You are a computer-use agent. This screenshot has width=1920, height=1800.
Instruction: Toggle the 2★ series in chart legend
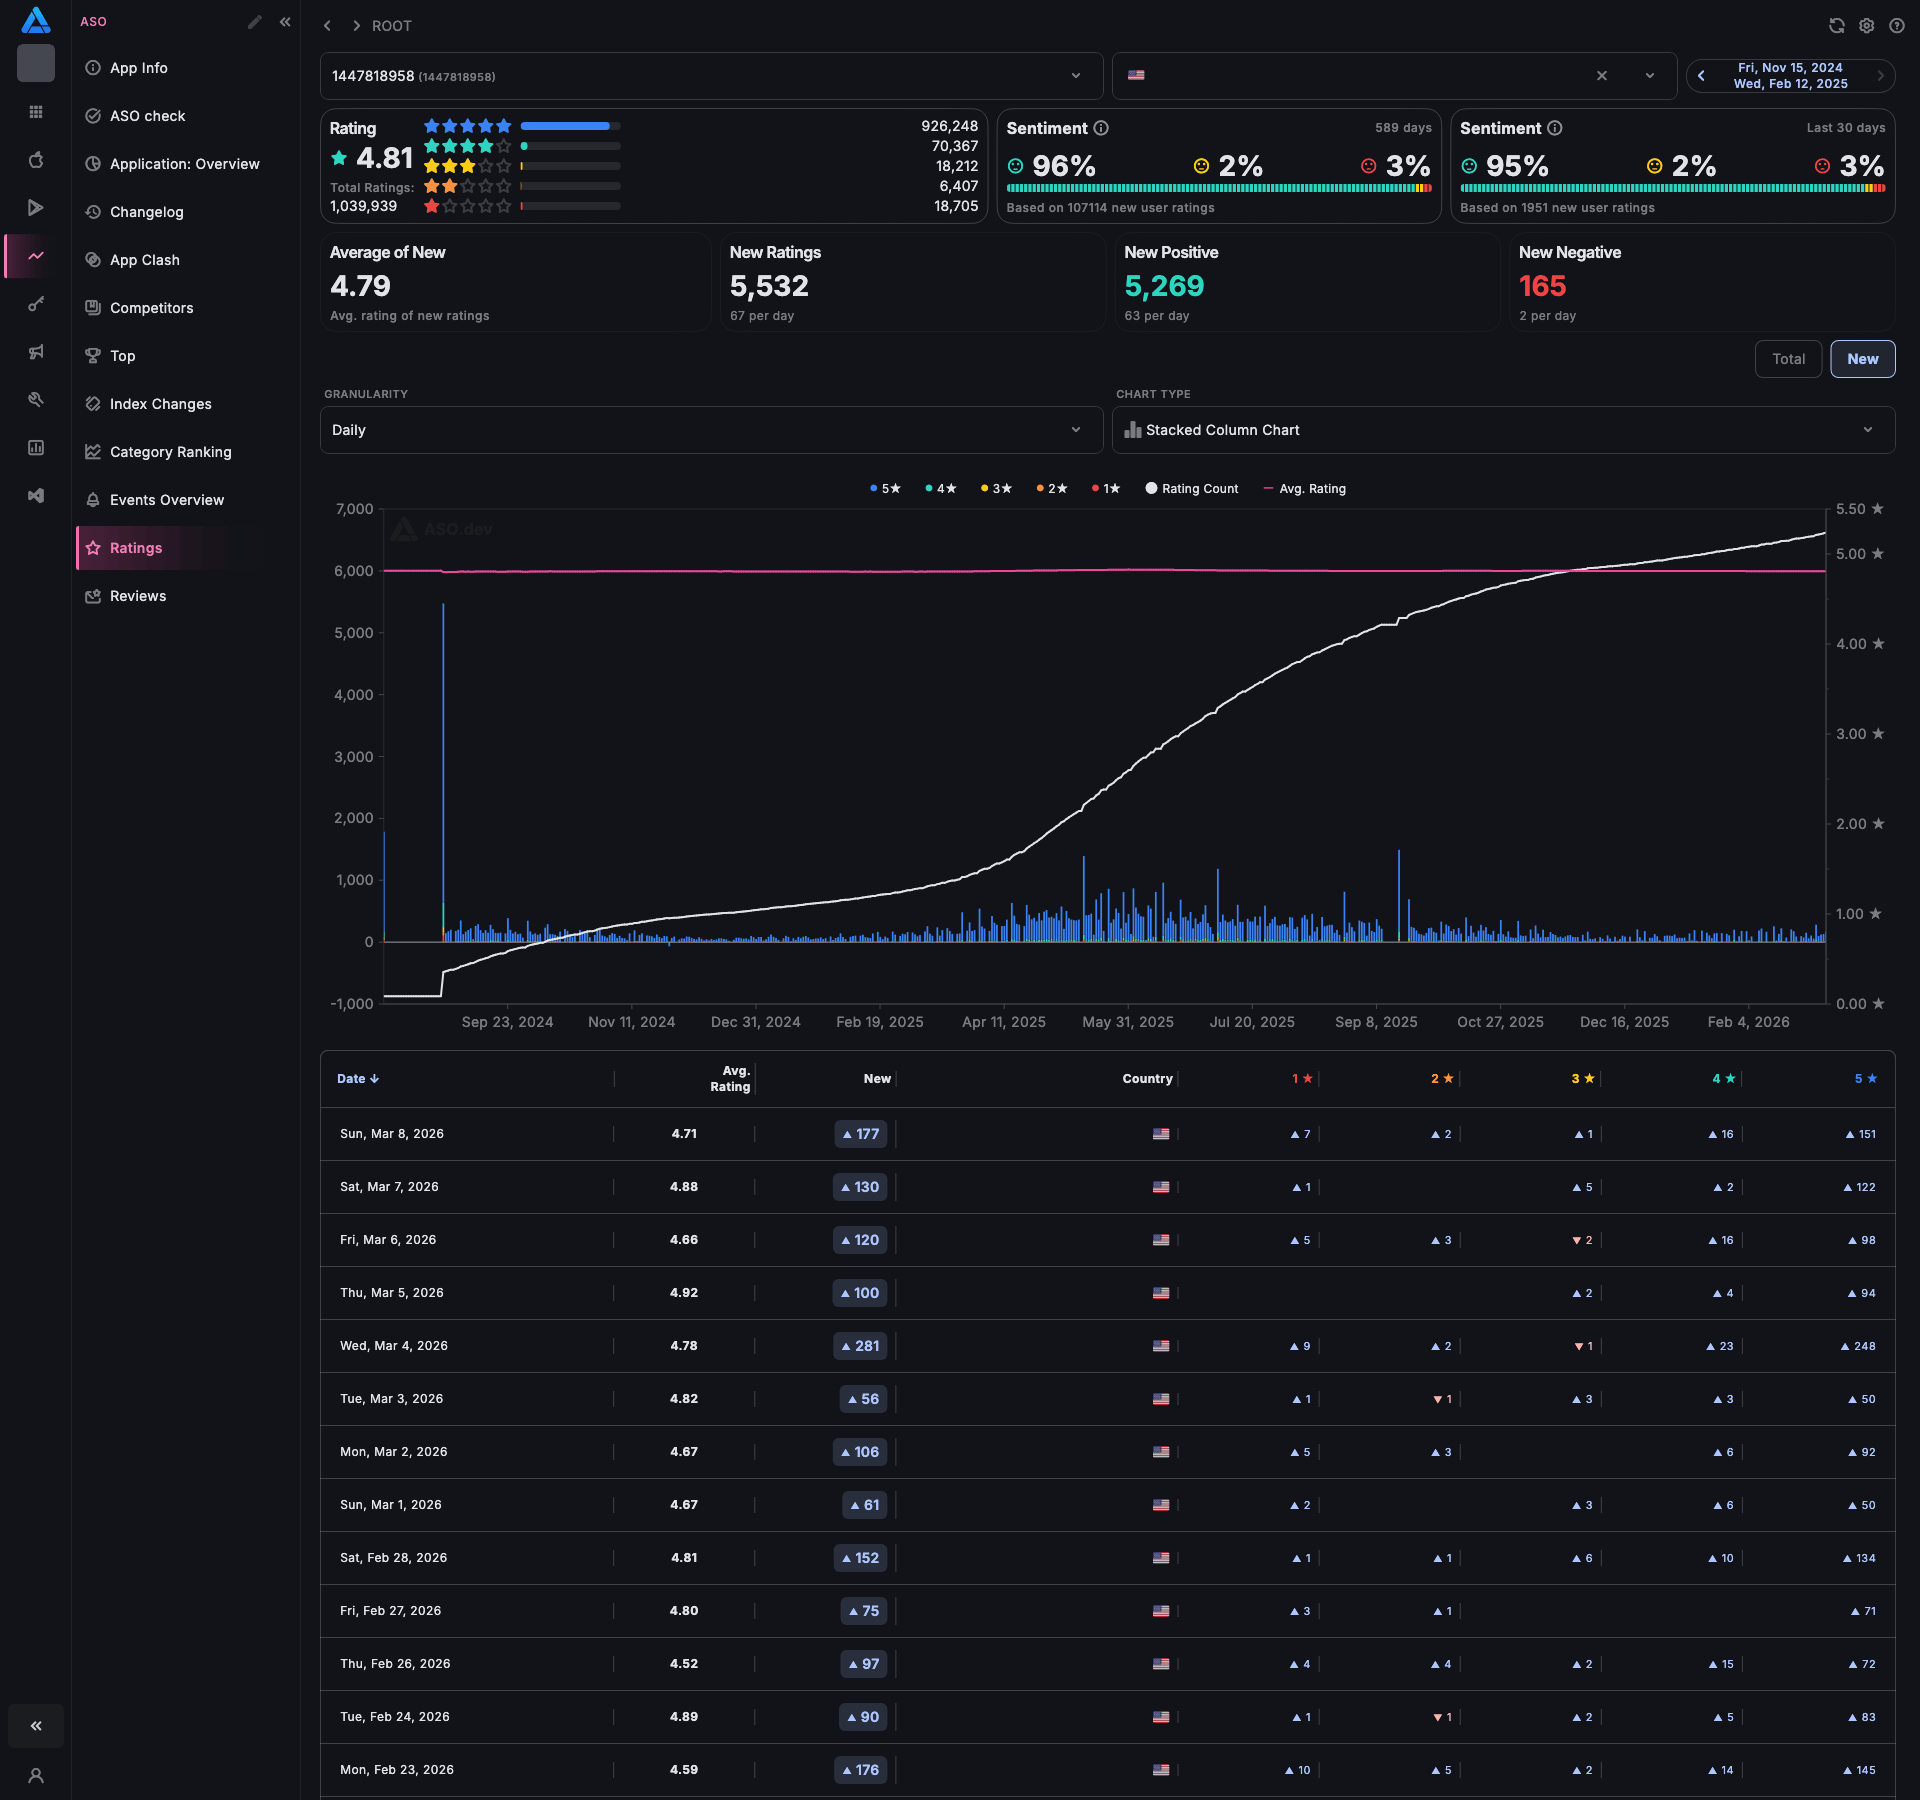1051,489
